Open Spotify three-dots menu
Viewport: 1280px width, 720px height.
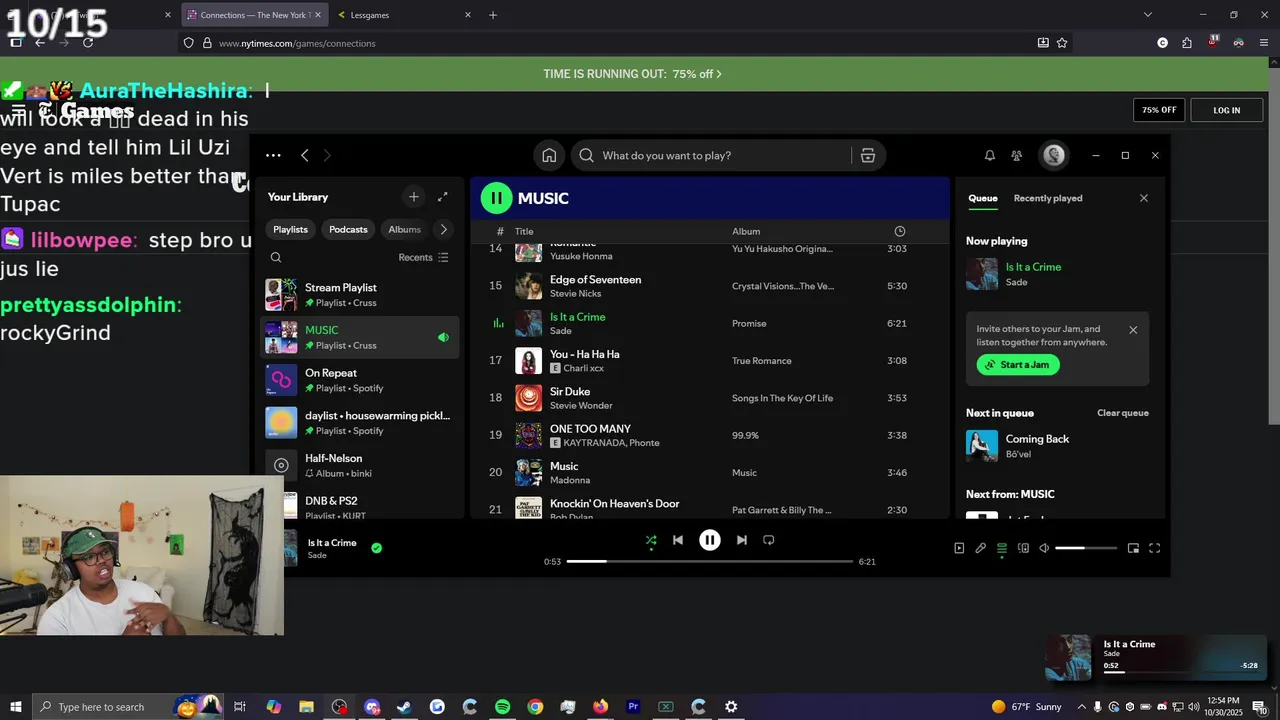(273, 155)
